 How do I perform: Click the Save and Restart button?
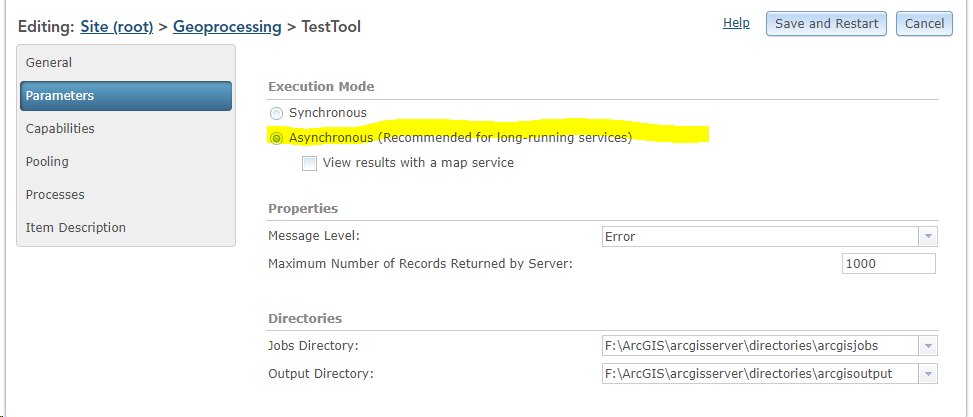(826, 24)
